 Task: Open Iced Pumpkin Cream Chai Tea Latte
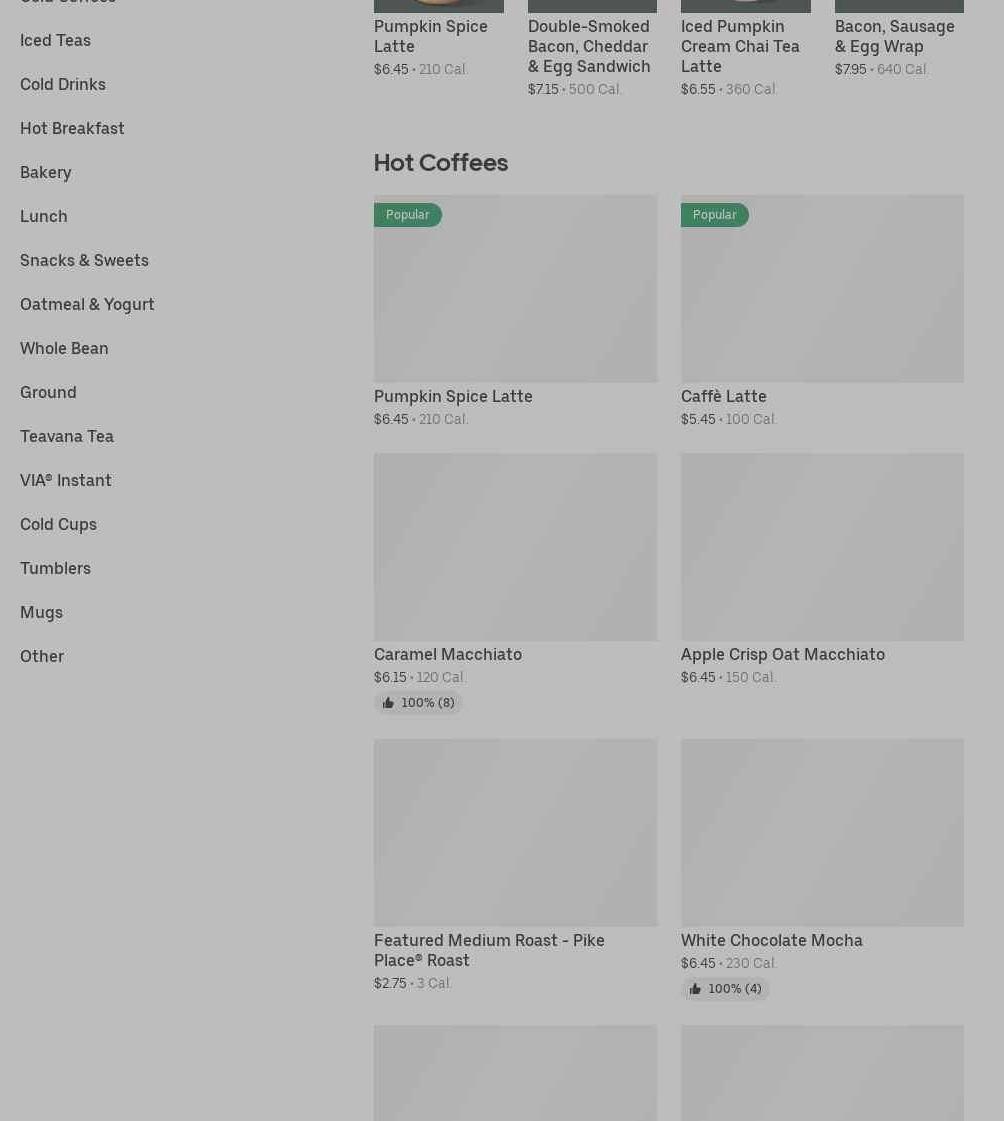(740, 46)
